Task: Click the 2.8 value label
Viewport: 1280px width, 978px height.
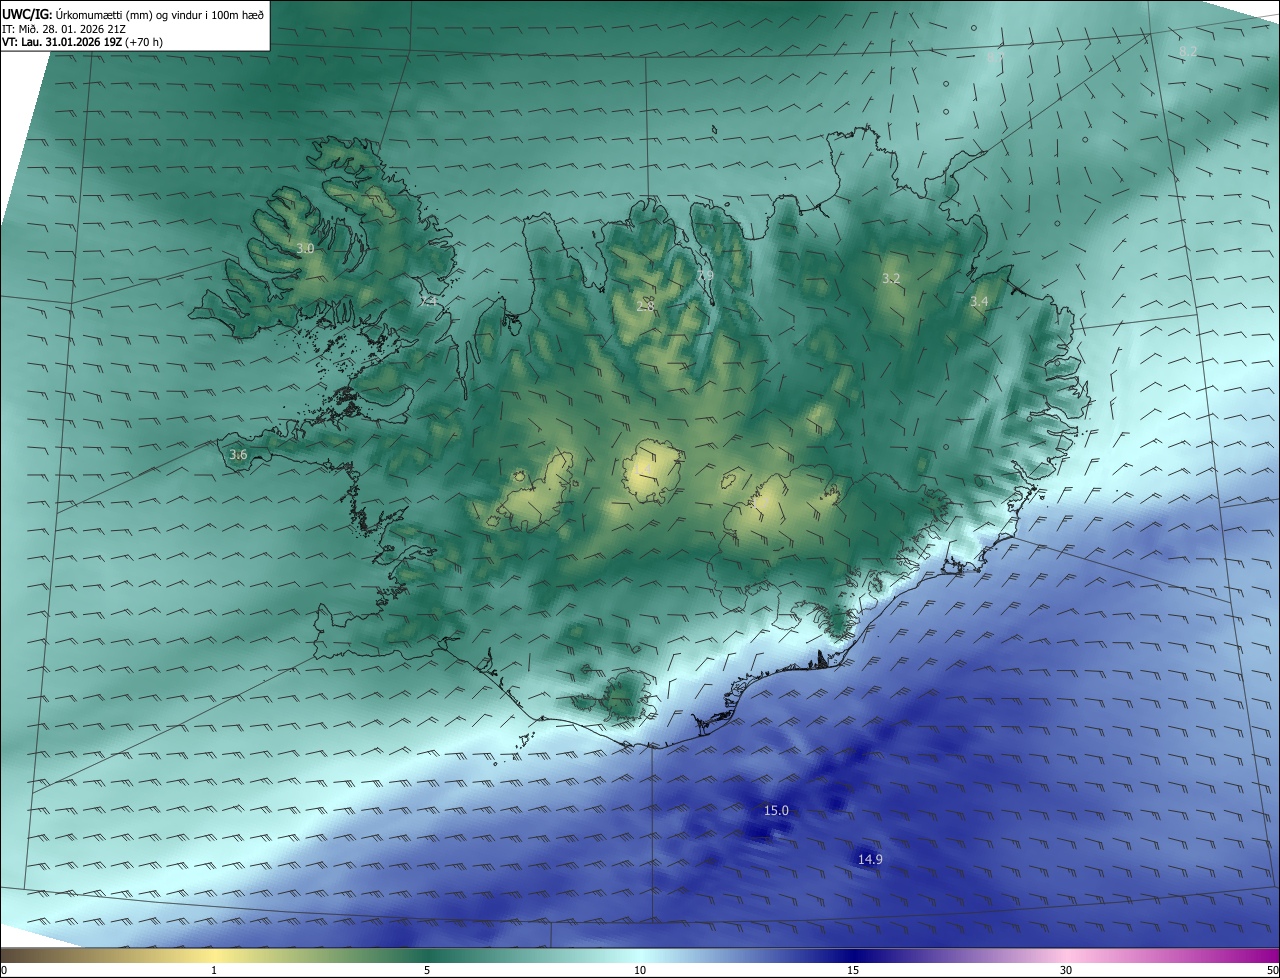Action: [645, 305]
